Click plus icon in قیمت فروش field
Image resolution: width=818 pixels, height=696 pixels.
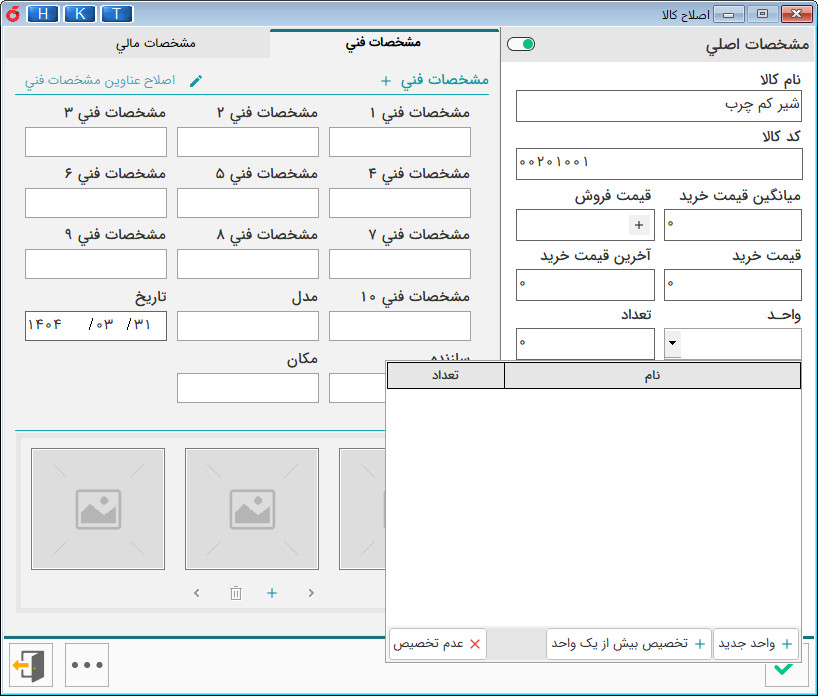click(x=639, y=225)
